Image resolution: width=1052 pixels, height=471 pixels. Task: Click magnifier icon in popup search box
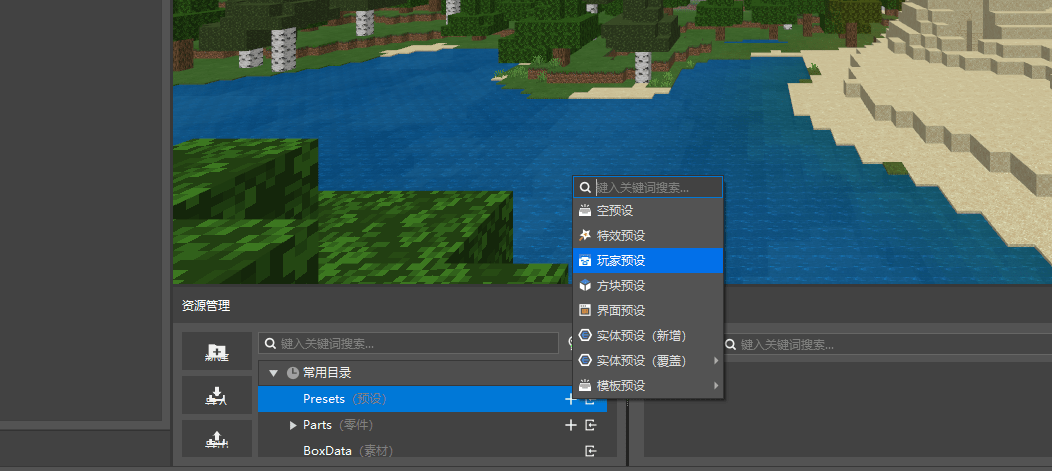pyautogui.click(x=585, y=187)
